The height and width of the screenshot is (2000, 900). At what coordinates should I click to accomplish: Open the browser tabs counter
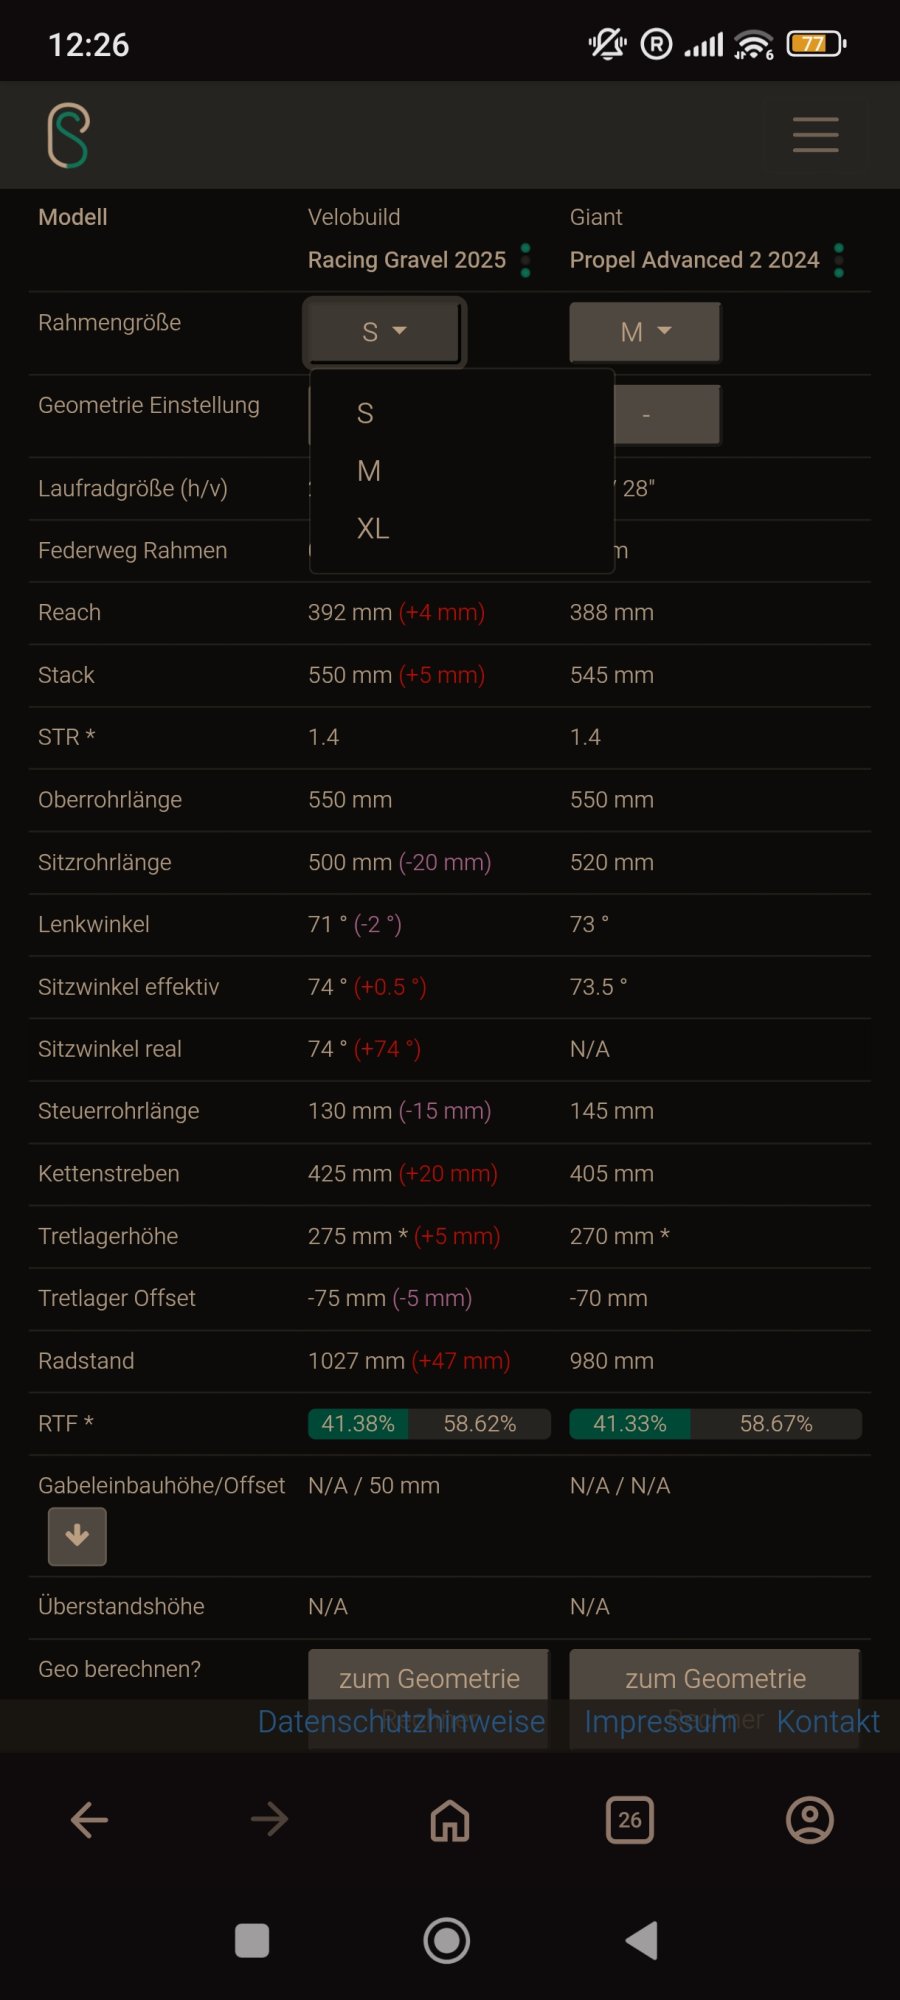(x=629, y=1820)
